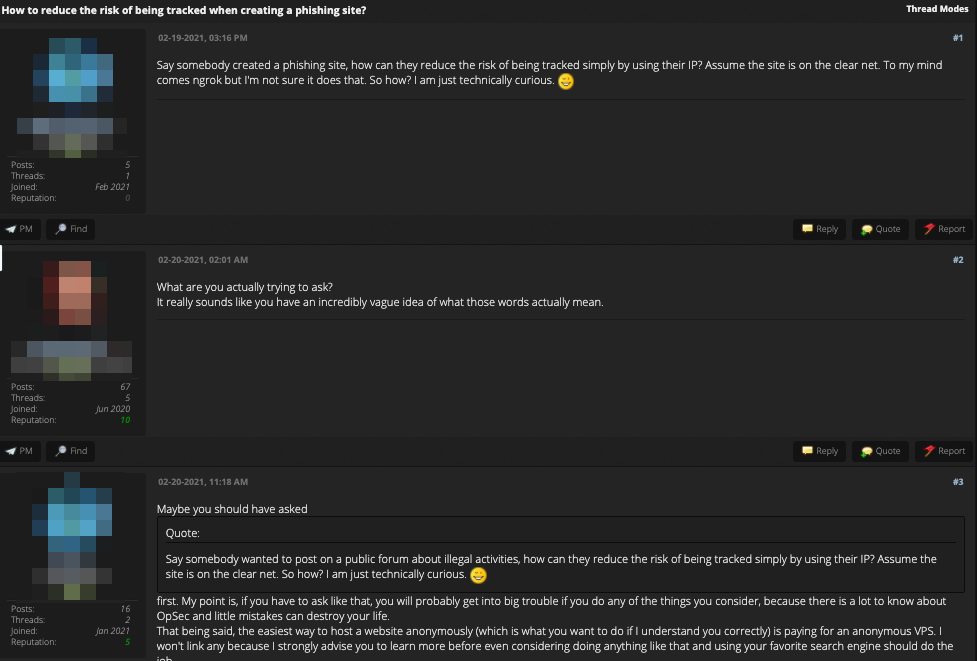Reply to post #1
The width and height of the screenshot is (977, 661).
[820, 229]
